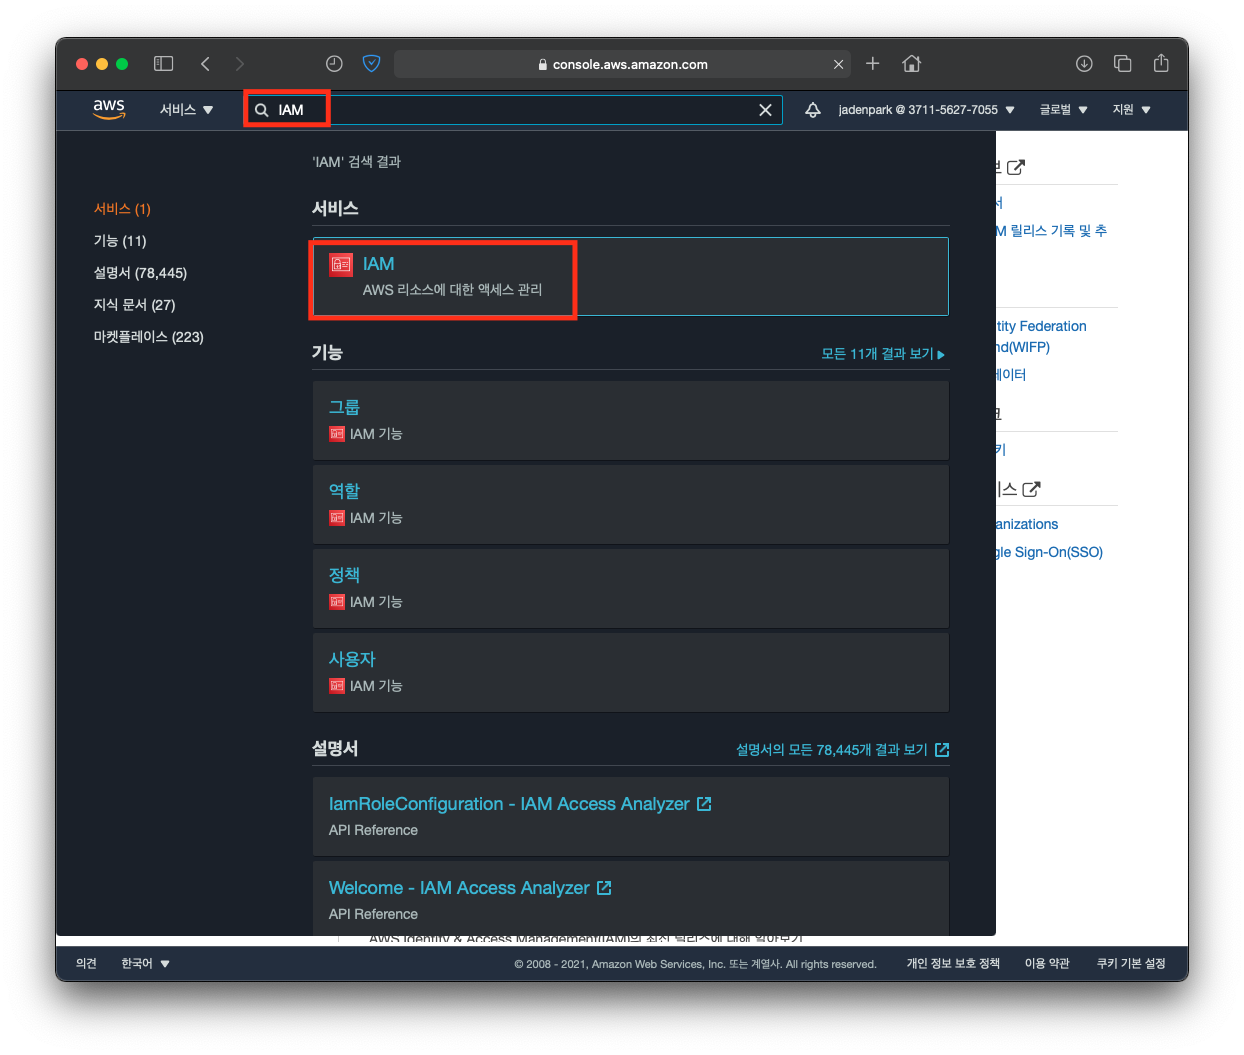Click the Safari share icon

point(1161,63)
